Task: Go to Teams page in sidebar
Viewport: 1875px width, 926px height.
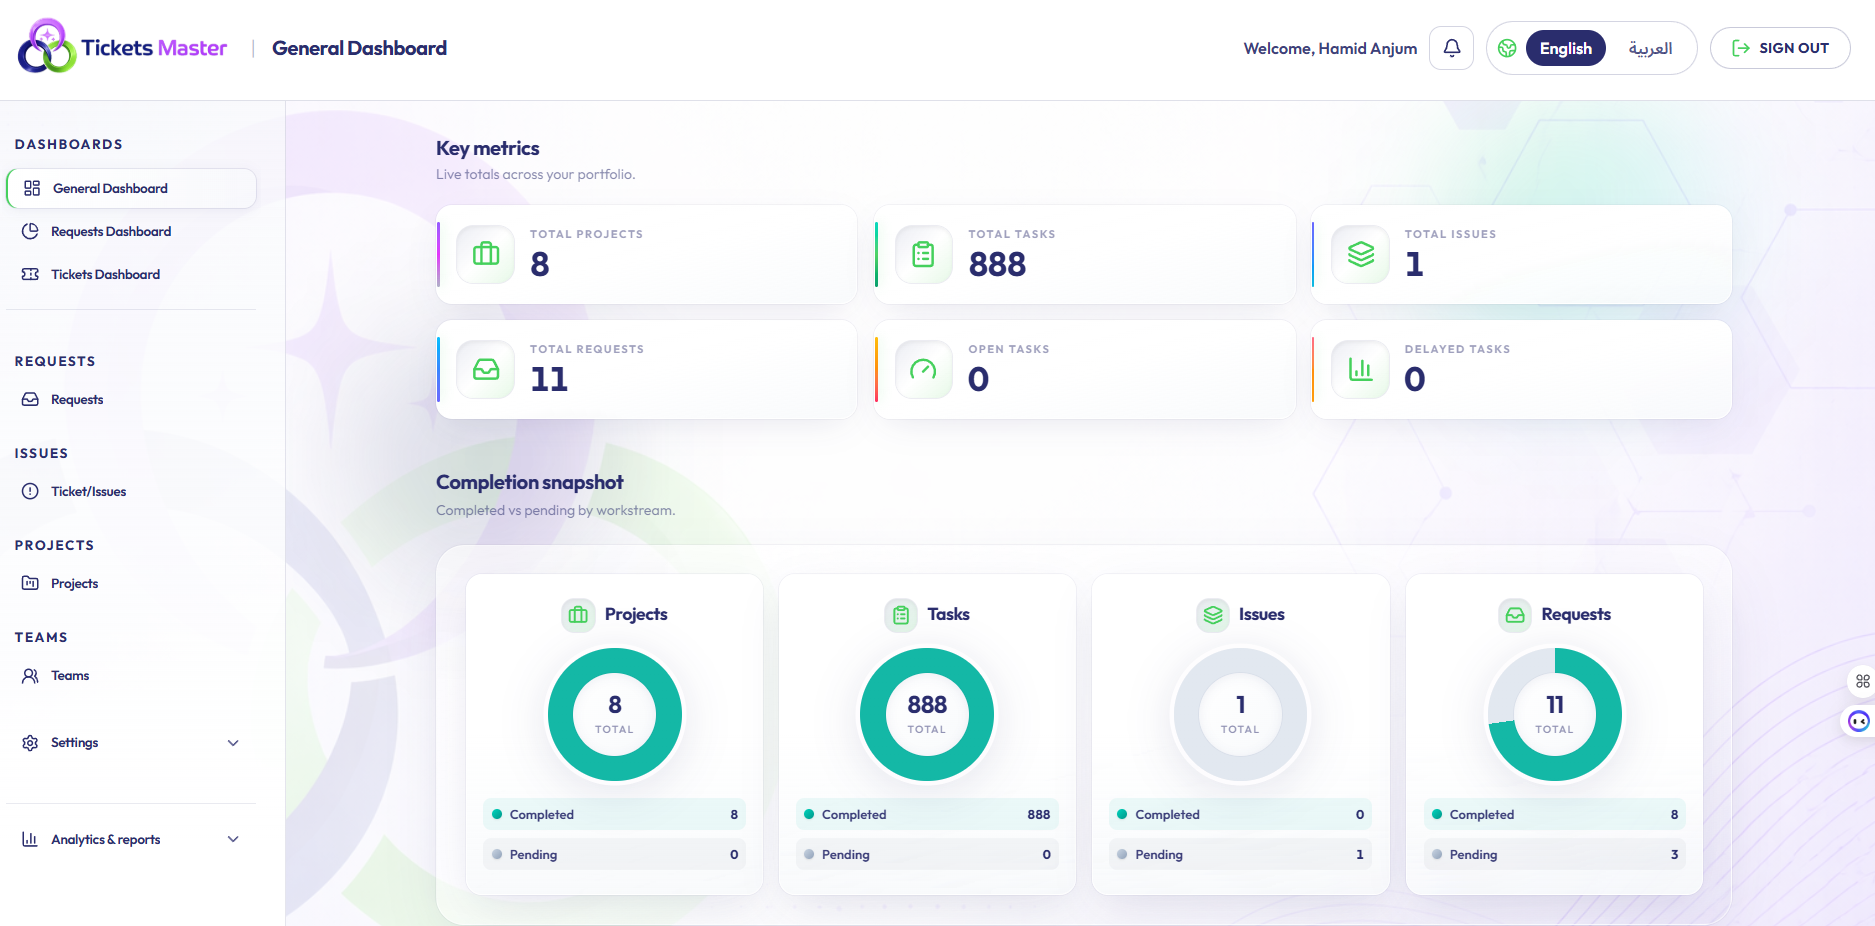Action: click(x=131, y=676)
